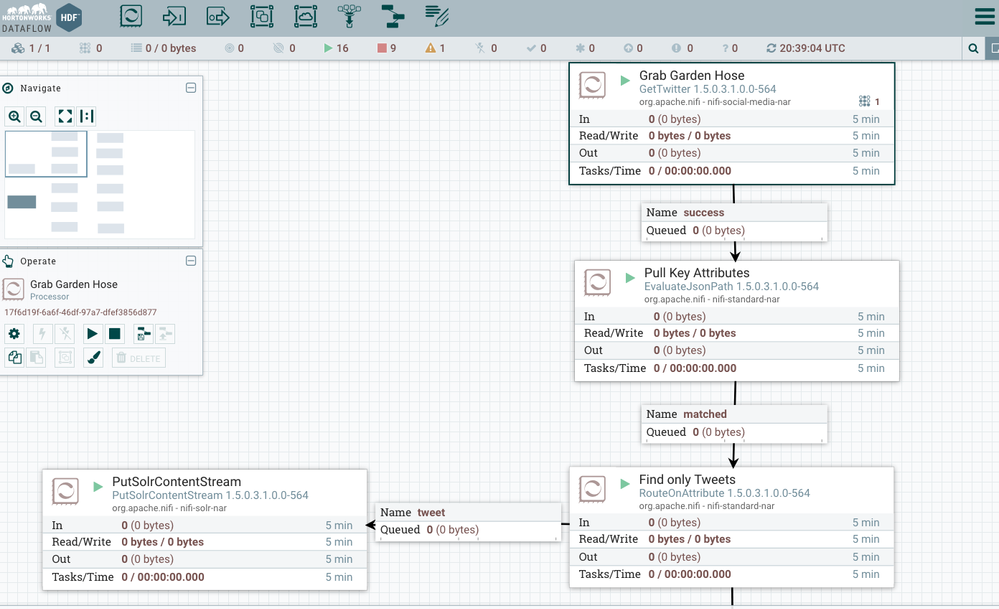
Task: Select the Label toolbar icon
Action: click(436, 16)
